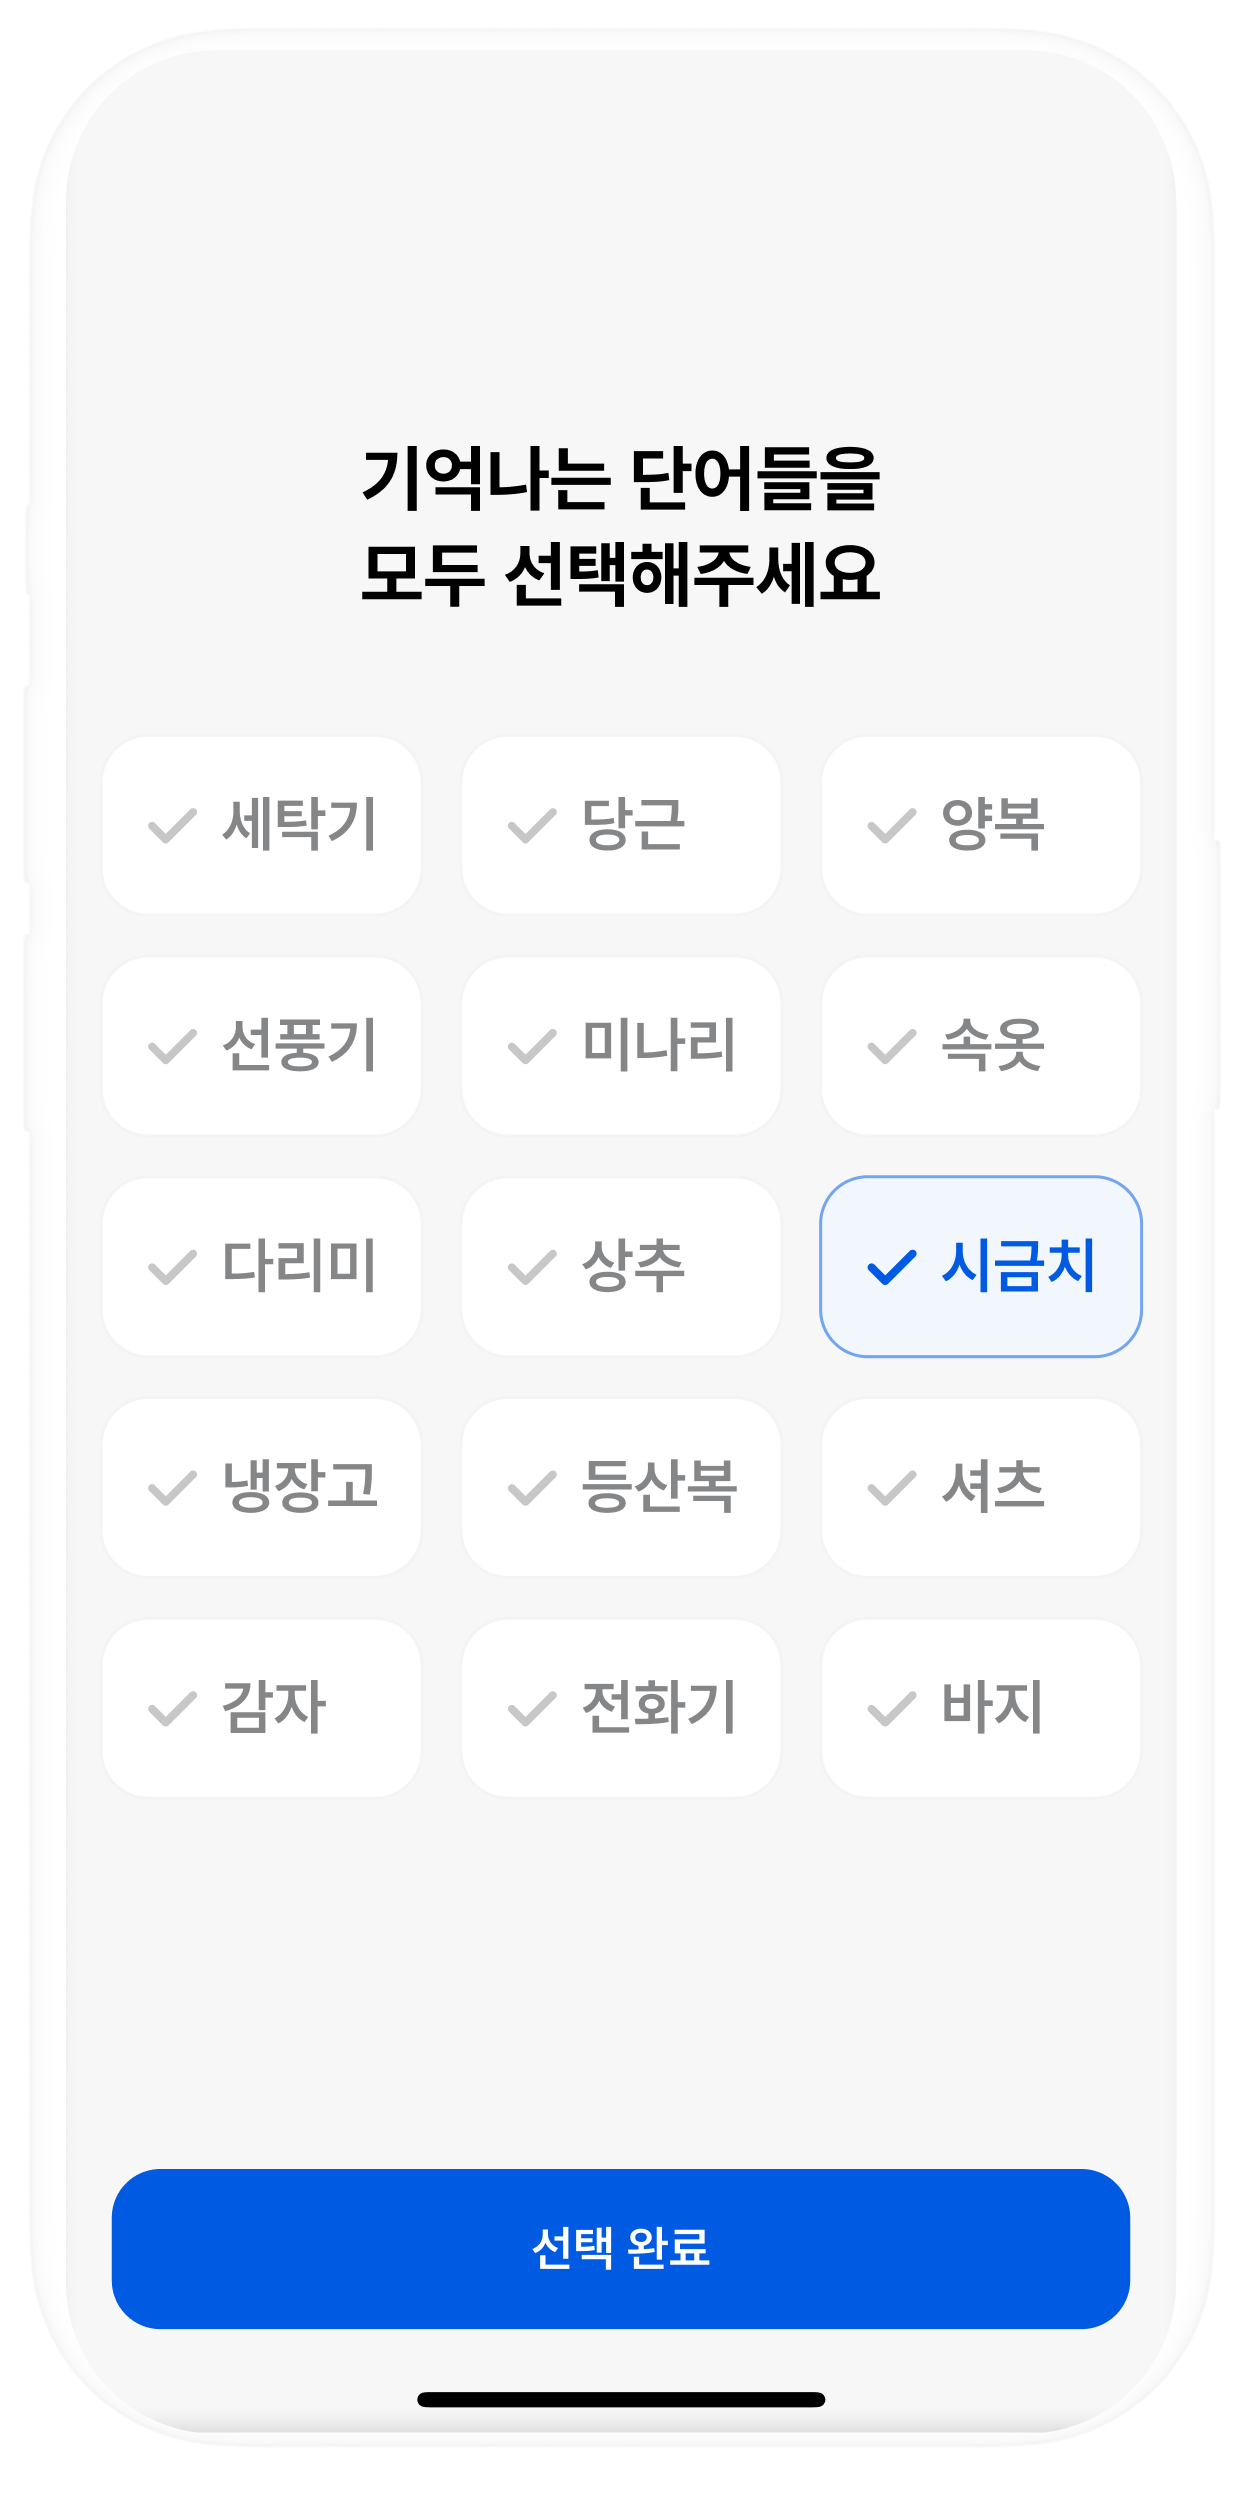1259x2500 pixels.
Task: Select the 속옷 word chip
Action: [981, 1046]
